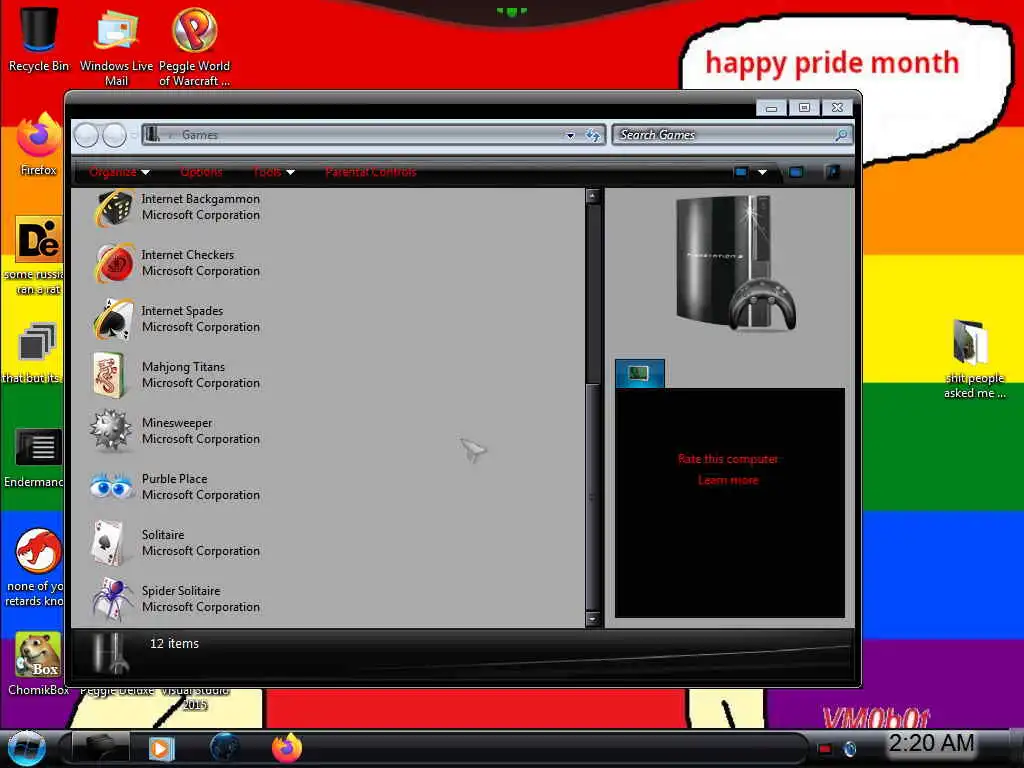
Task: Click the dark taskbar window button
Action: tap(99, 748)
